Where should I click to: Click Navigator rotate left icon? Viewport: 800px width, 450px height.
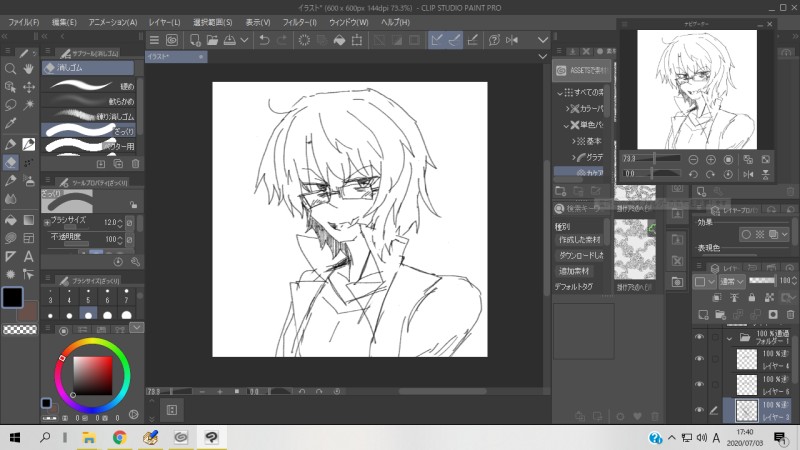693,174
